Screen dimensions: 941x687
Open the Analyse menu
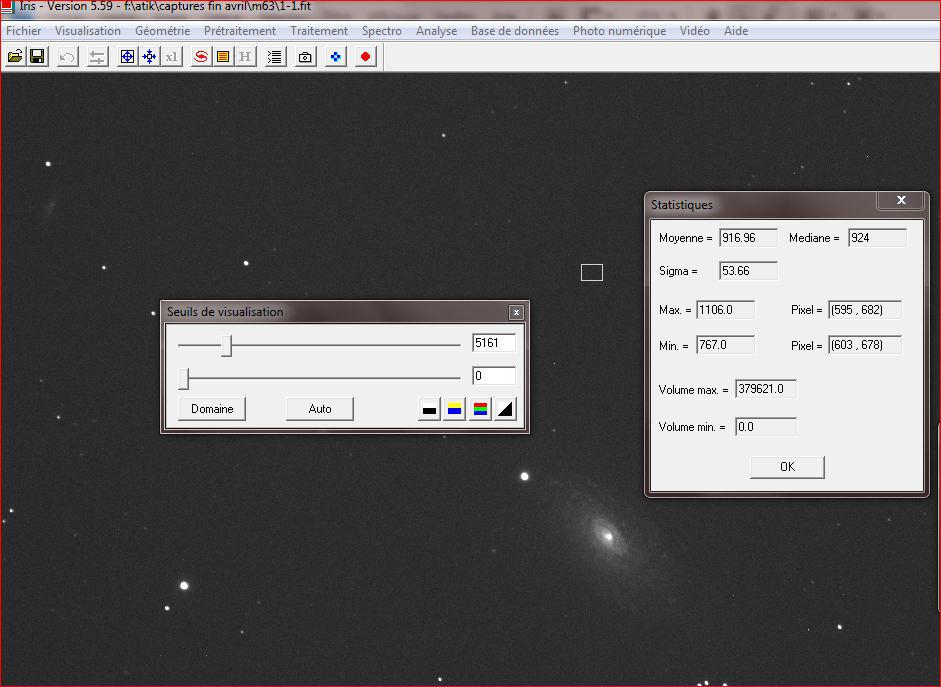(x=436, y=31)
